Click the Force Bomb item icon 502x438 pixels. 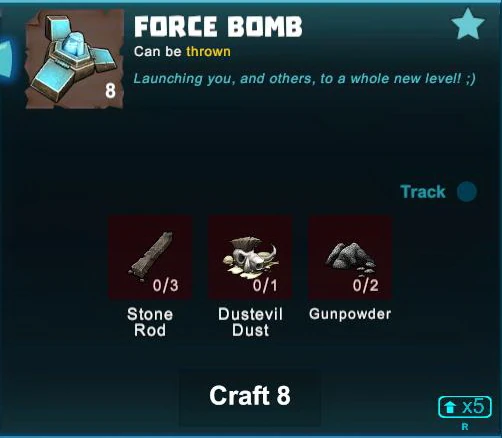tap(75, 59)
